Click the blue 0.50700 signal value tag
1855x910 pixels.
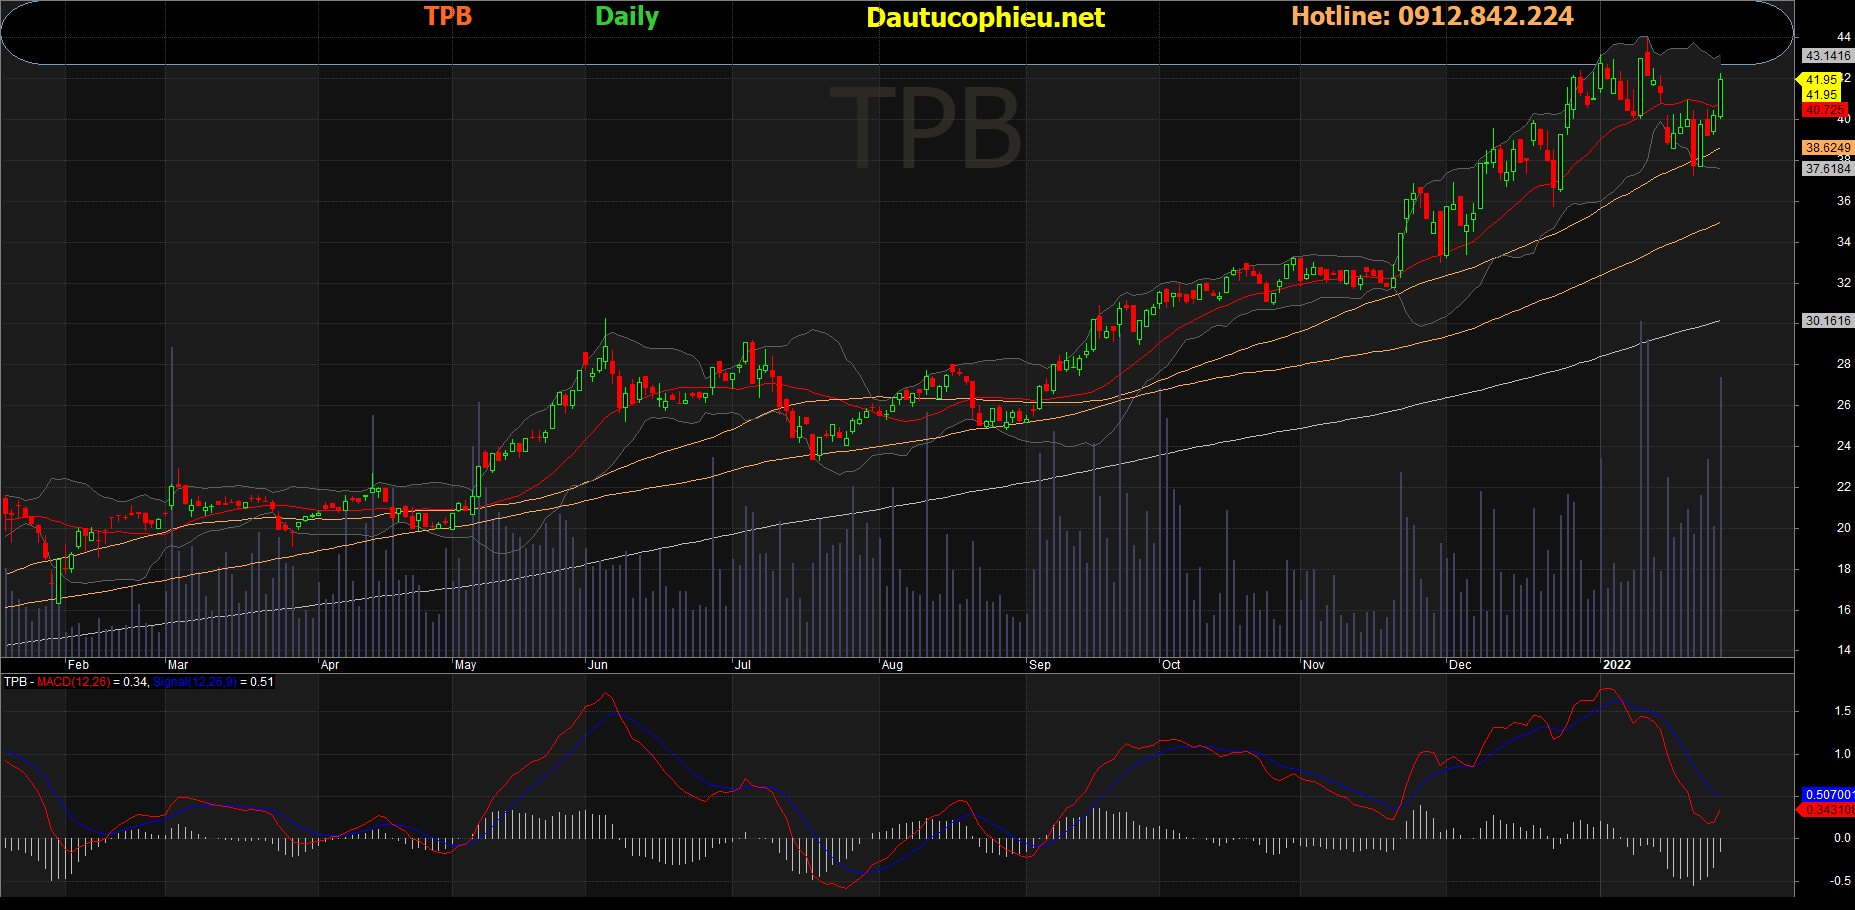(x=1827, y=795)
